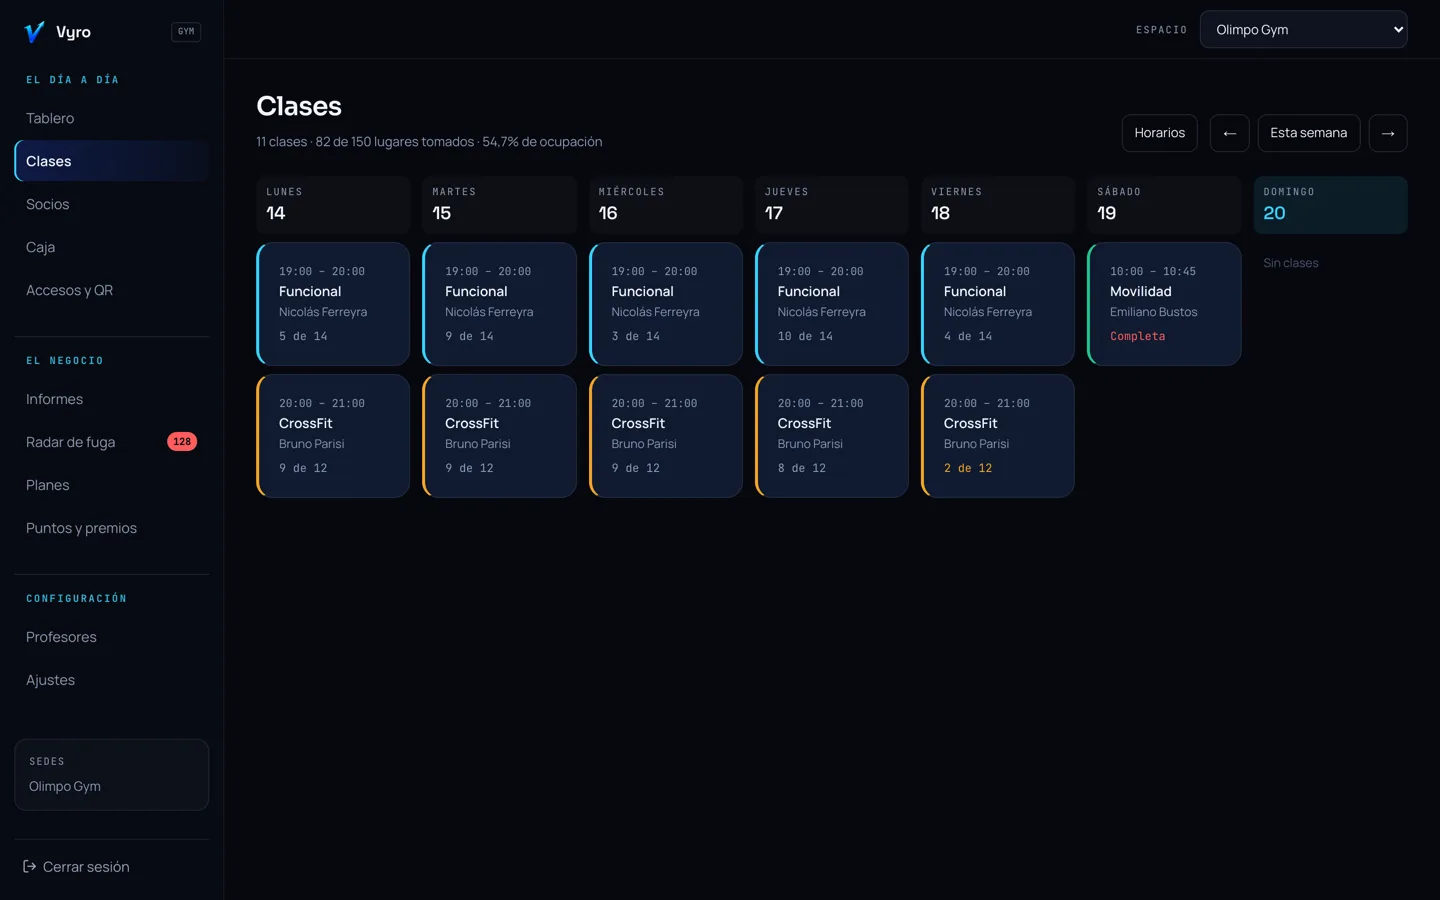Open Friday 18 Funcional class with 4 de 14
Viewport: 1440px width, 900px height.
[x=998, y=304]
